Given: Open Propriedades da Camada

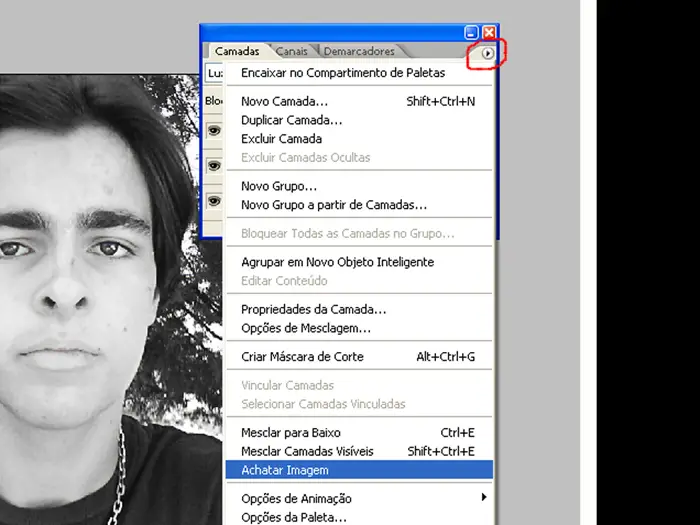Looking at the screenshot, I should point(313,310).
